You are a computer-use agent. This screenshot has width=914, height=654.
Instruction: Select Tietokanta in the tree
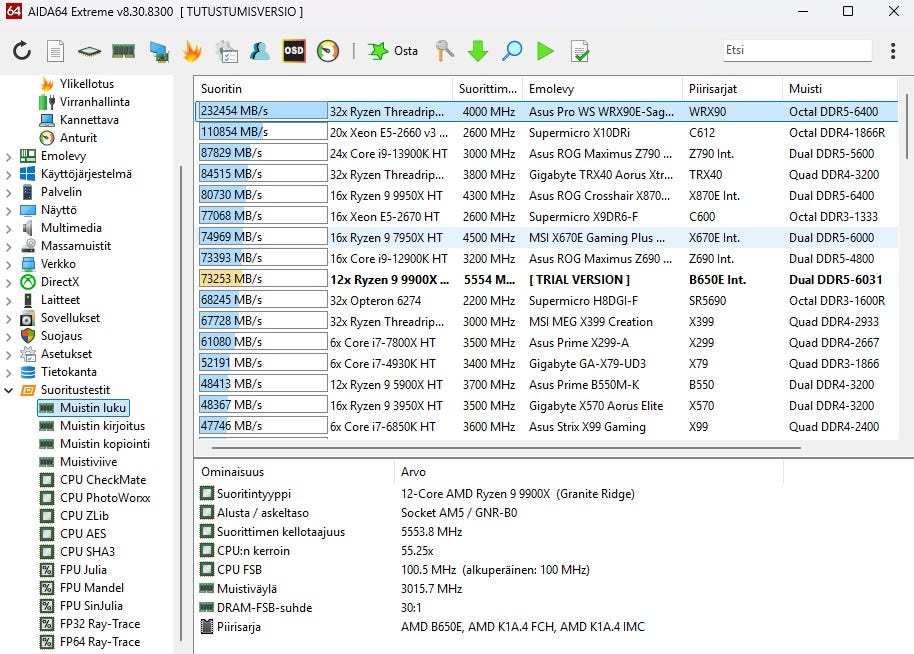tap(68, 372)
